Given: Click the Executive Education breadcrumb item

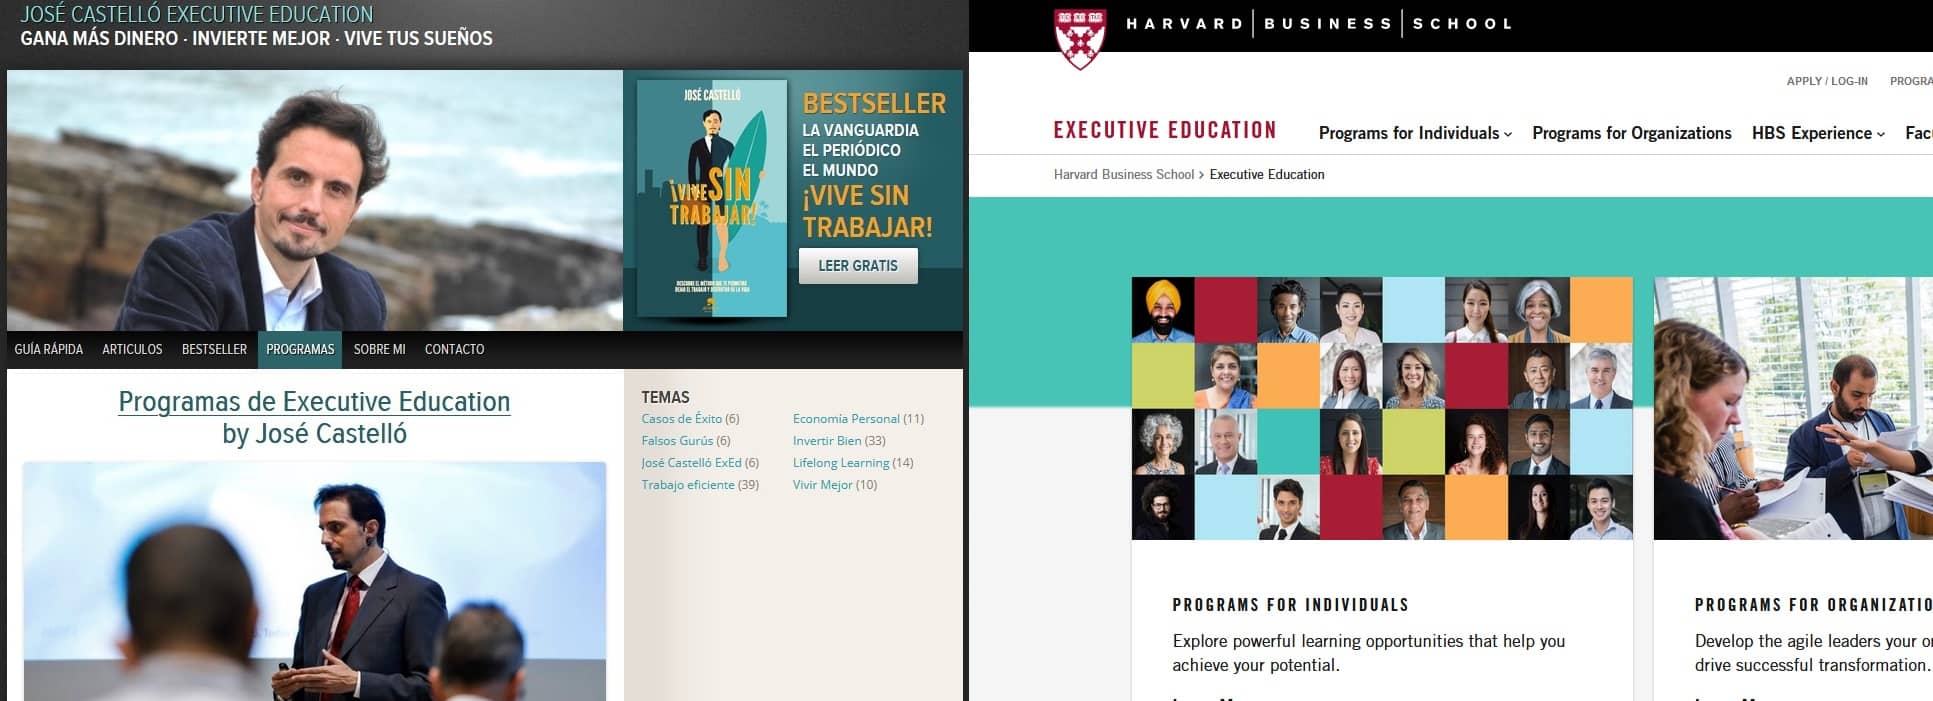Looking at the screenshot, I should pyautogui.click(x=1267, y=174).
